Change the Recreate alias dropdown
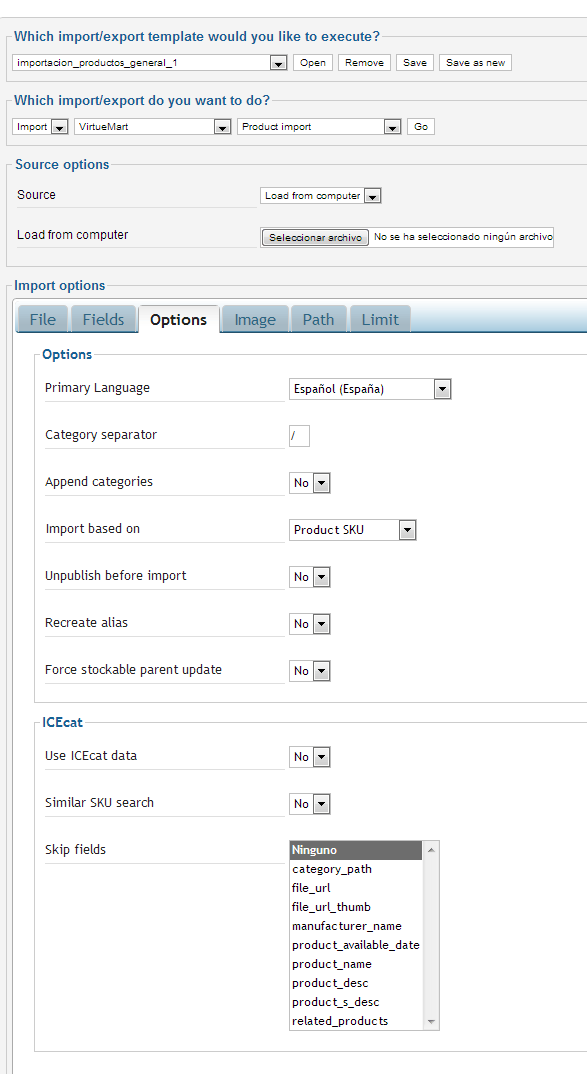 (310, 624)
